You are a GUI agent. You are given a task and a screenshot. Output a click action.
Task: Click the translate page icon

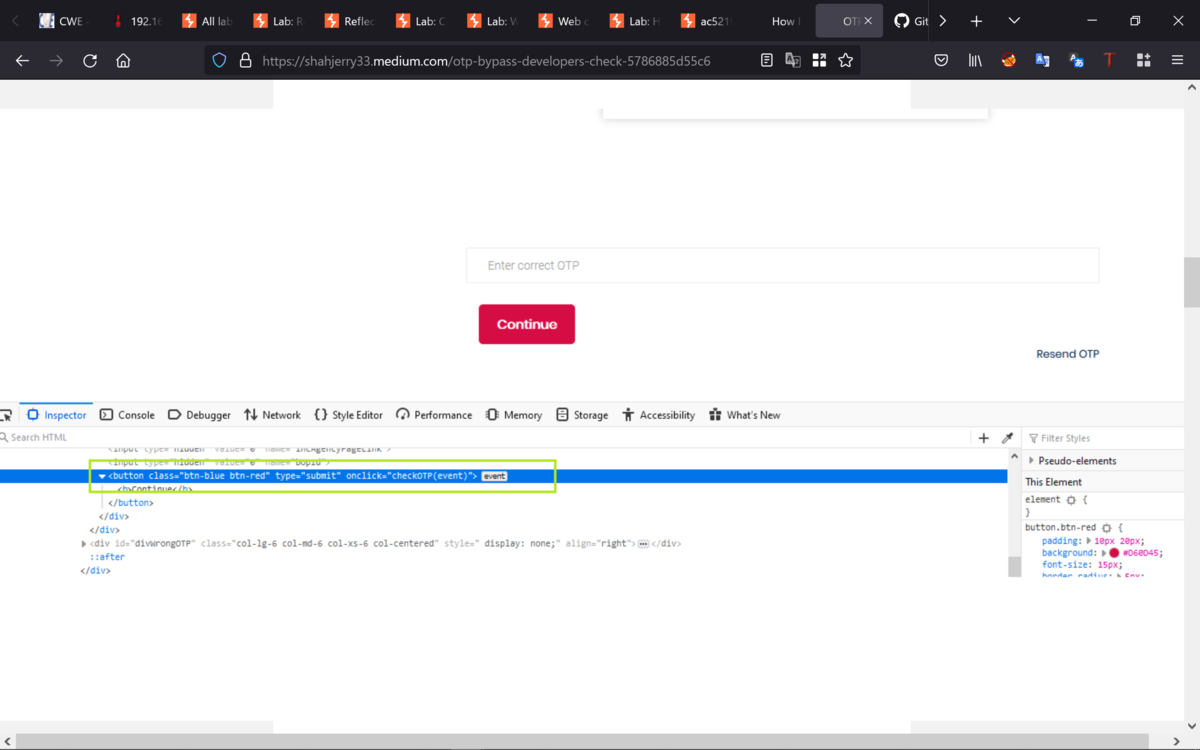point(793,61)
